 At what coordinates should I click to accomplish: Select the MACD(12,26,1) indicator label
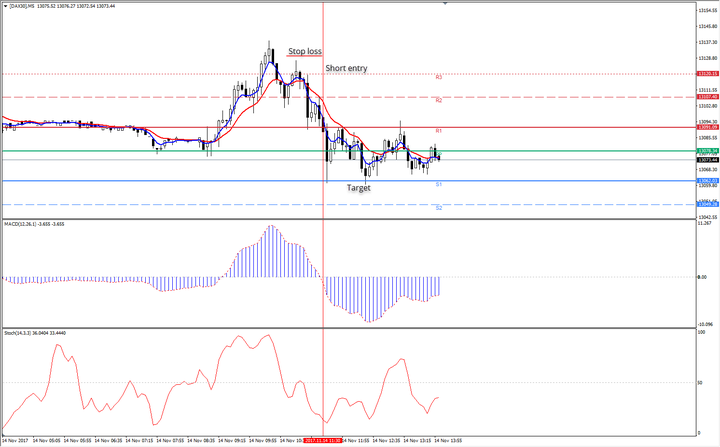click(34, 224)
